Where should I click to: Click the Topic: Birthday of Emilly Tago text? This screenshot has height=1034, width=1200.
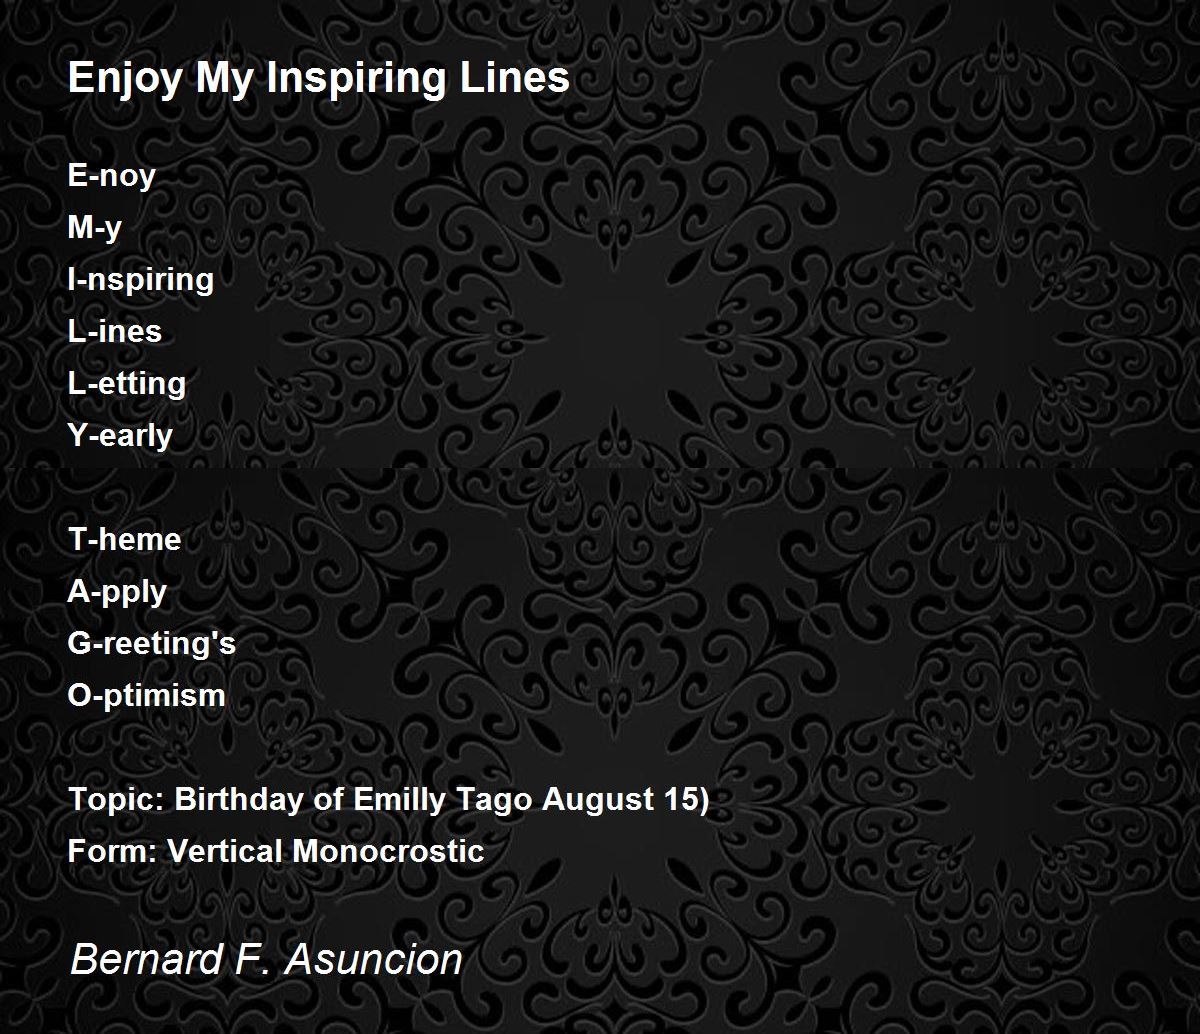pos(301,800)
